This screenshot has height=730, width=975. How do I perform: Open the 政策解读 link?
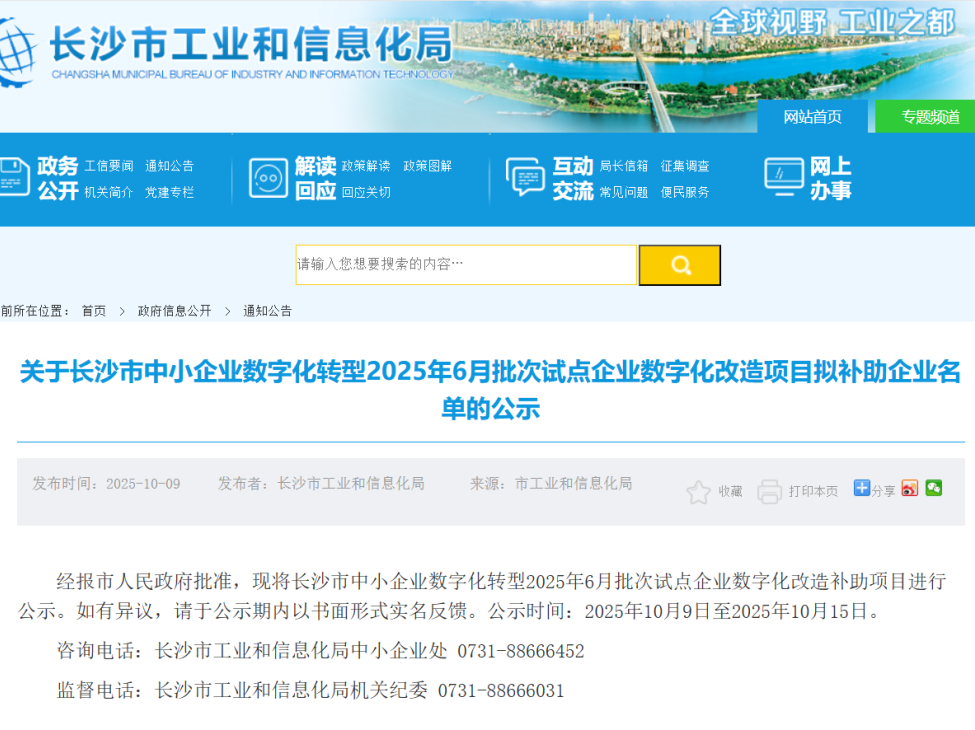366,165
